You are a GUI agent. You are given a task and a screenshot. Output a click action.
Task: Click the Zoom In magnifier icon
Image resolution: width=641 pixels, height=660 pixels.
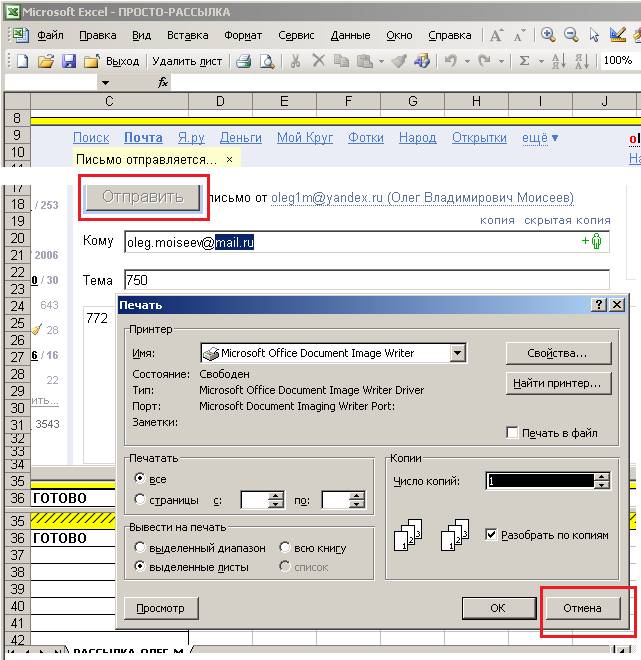coord(548,35)
